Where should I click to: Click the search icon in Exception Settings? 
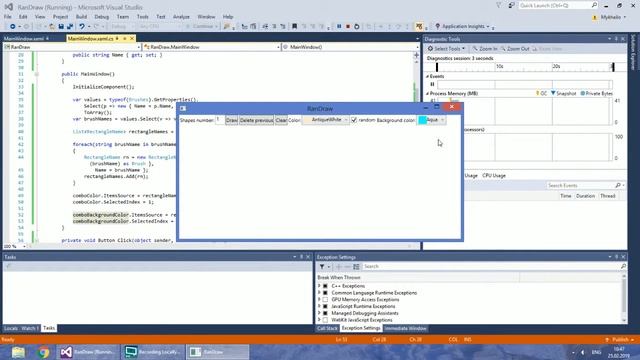point(623,267)
